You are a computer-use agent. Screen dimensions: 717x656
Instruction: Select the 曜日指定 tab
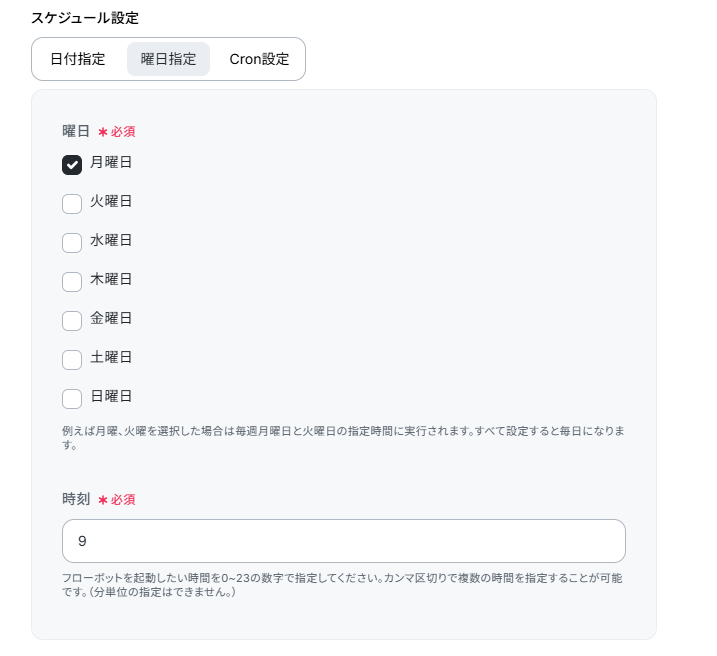[168, 59]
